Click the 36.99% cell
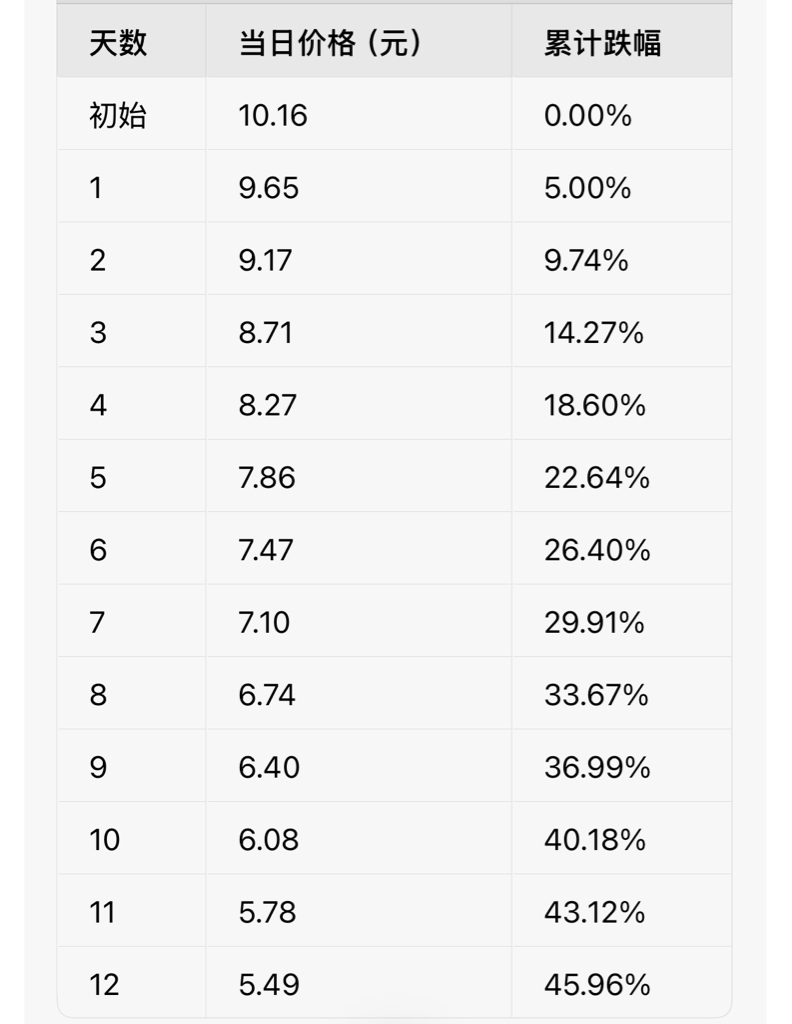The image size is (792, 1024). coord(597,767)
